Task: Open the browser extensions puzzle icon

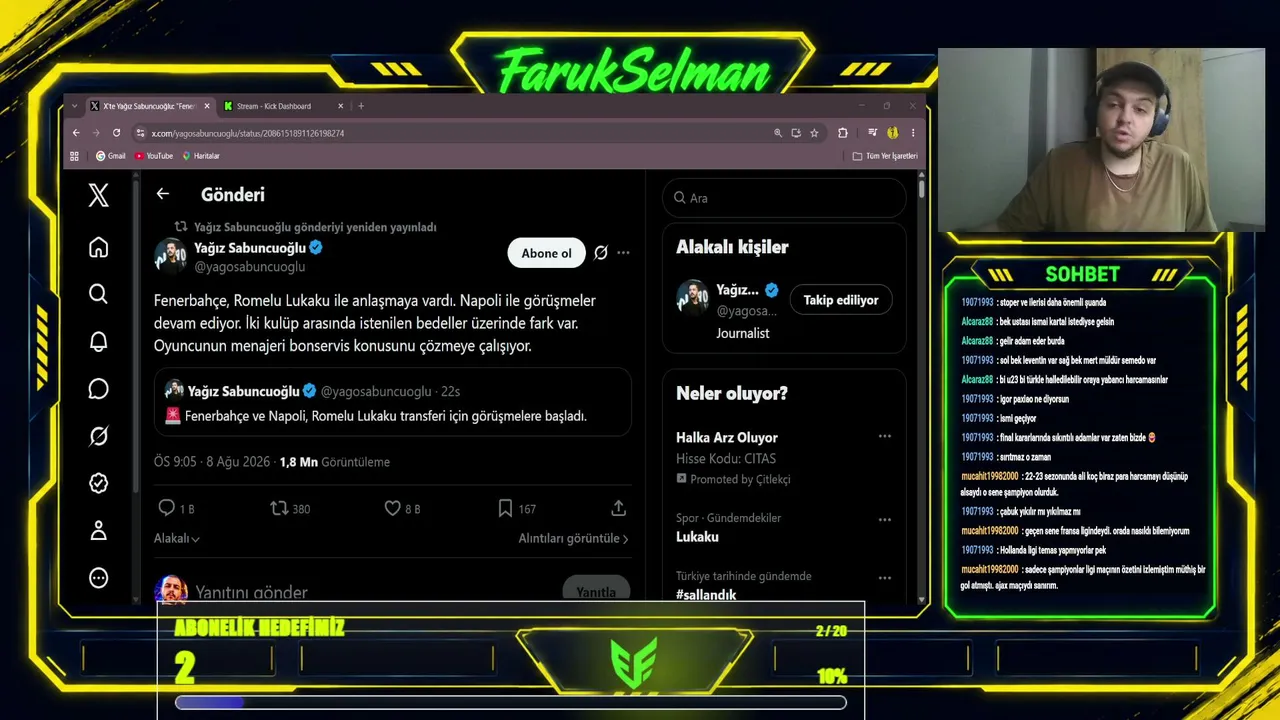Action: click(842, 133)
